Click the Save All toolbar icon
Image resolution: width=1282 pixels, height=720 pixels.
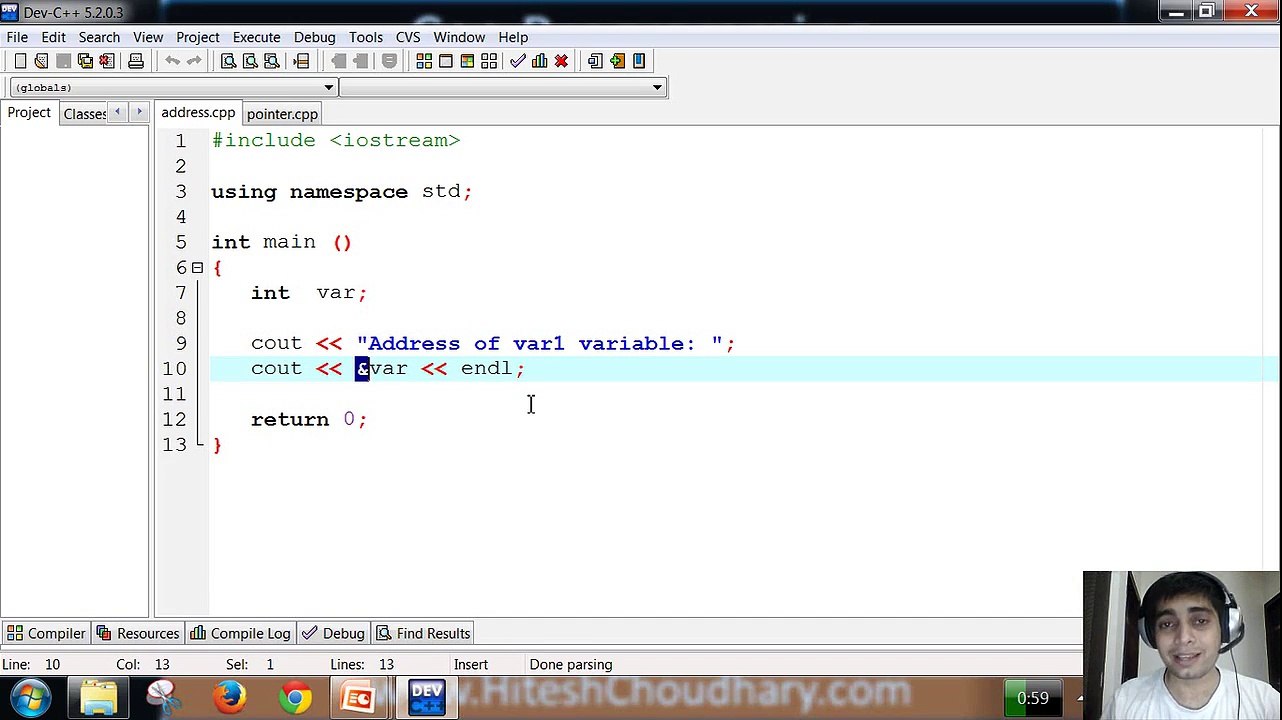(85, 61)
